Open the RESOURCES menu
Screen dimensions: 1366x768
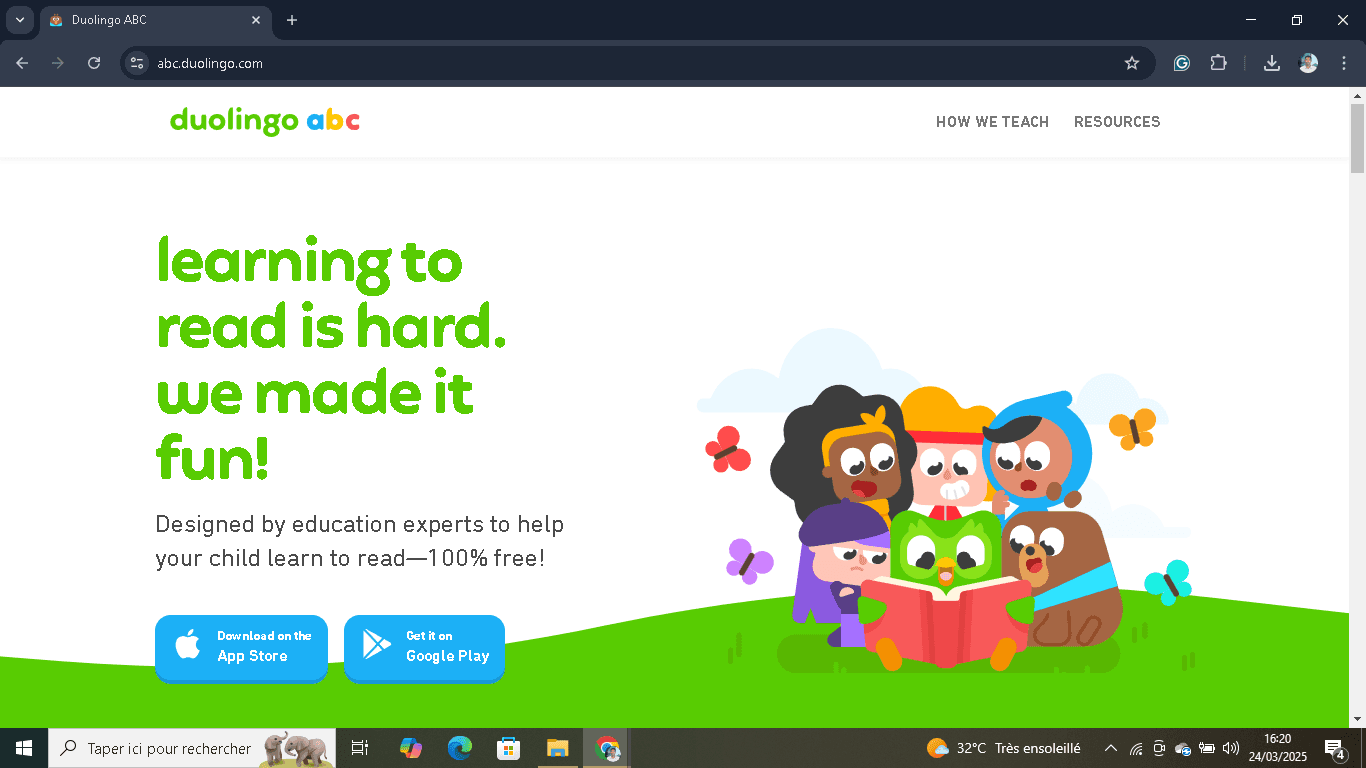pyautogui.click(x=1117, y=121)
